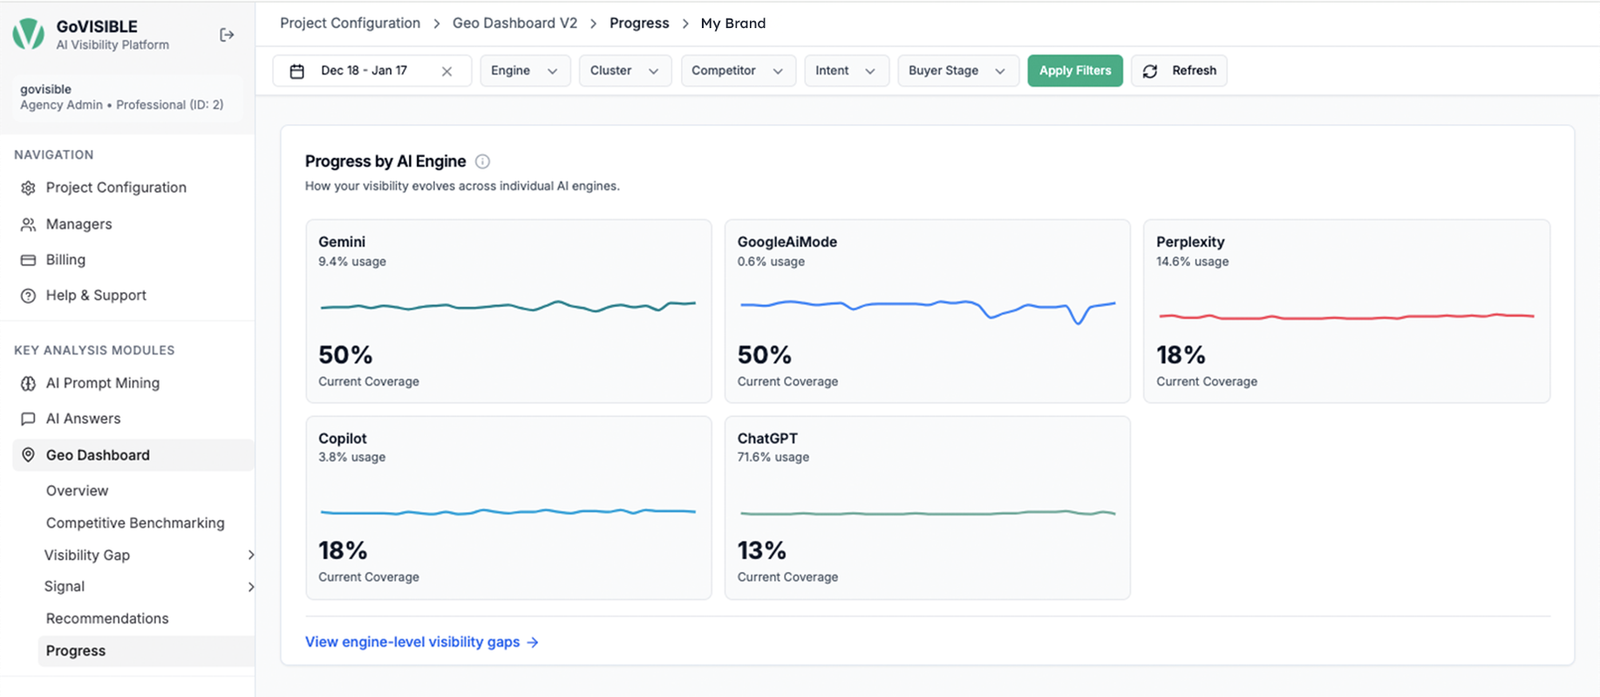This screenshot has width=1600, height=697.
Task: Click the logout icon beside GoVisible
Action: [227, 35]
